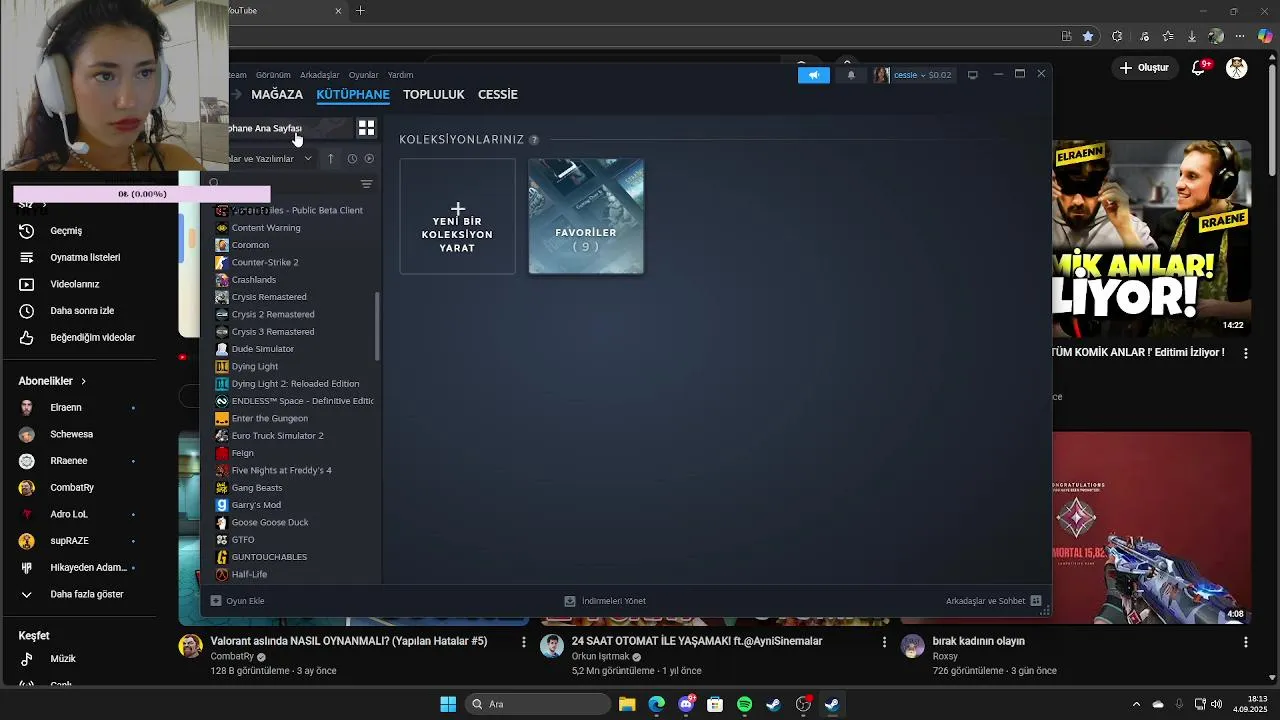Viewport: 1280px width, 720px height.
Task: Open YouTube Müzik in Keşfet
Action: click(63, 659)
